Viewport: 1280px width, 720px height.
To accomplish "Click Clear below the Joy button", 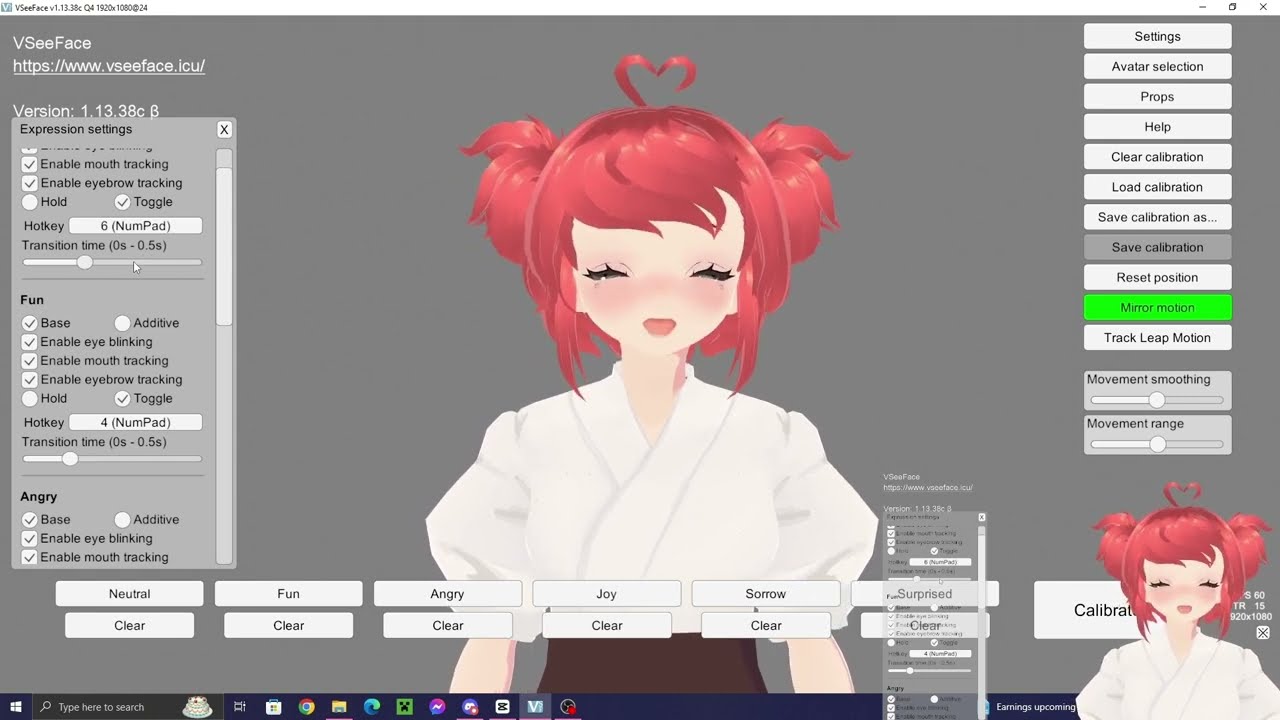I will [606, 626].
